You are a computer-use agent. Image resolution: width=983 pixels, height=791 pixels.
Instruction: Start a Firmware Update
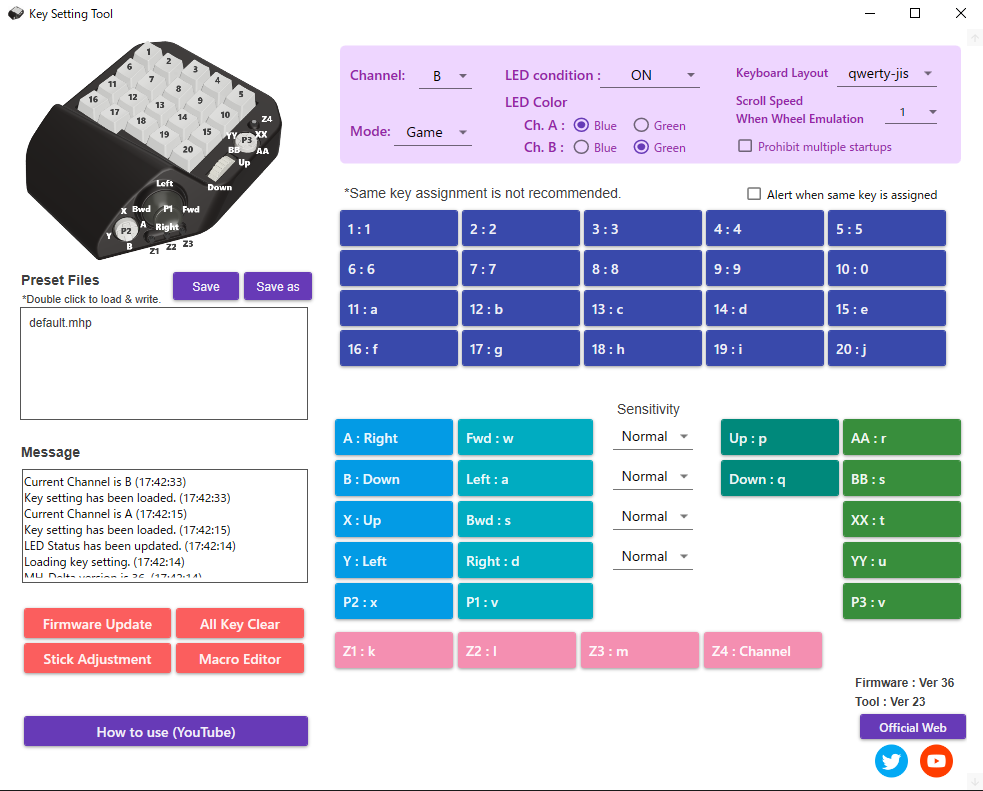[97, 623]
